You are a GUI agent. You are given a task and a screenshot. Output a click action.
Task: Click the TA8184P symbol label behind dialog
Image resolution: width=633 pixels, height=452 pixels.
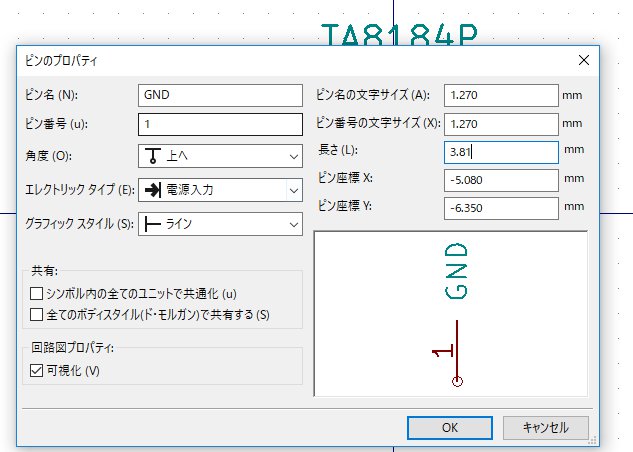point(399,35)
